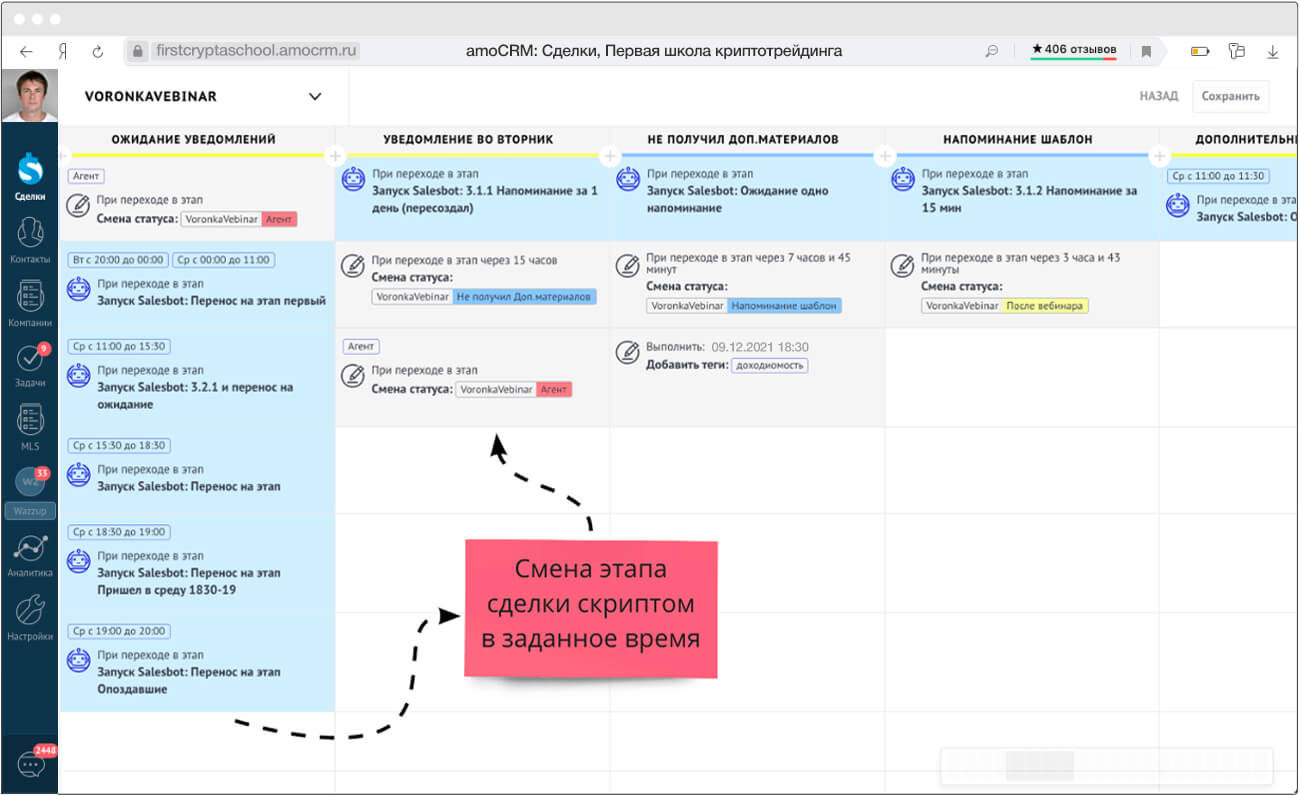Open Salesbot 3.1.1 Напоминание за 1 день trigger
The width and height of the screenshot is (1300, 796).
click(472, 198)
